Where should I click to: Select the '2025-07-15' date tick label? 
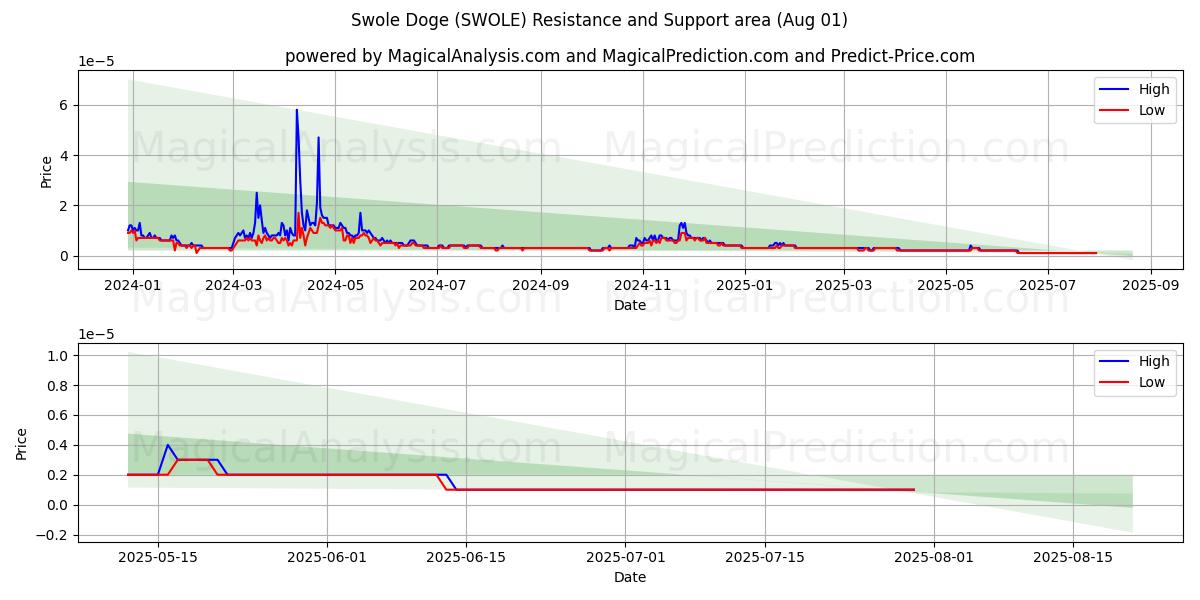point(765,557)
